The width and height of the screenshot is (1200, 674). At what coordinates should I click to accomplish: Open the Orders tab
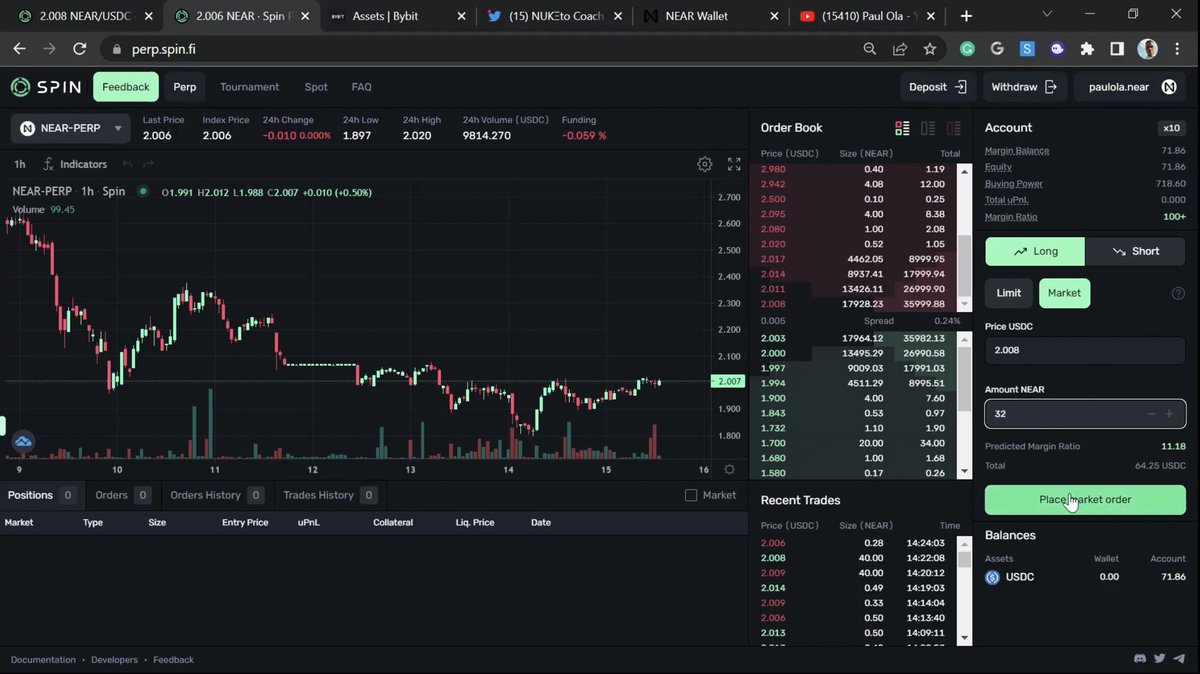click(122, 495)
